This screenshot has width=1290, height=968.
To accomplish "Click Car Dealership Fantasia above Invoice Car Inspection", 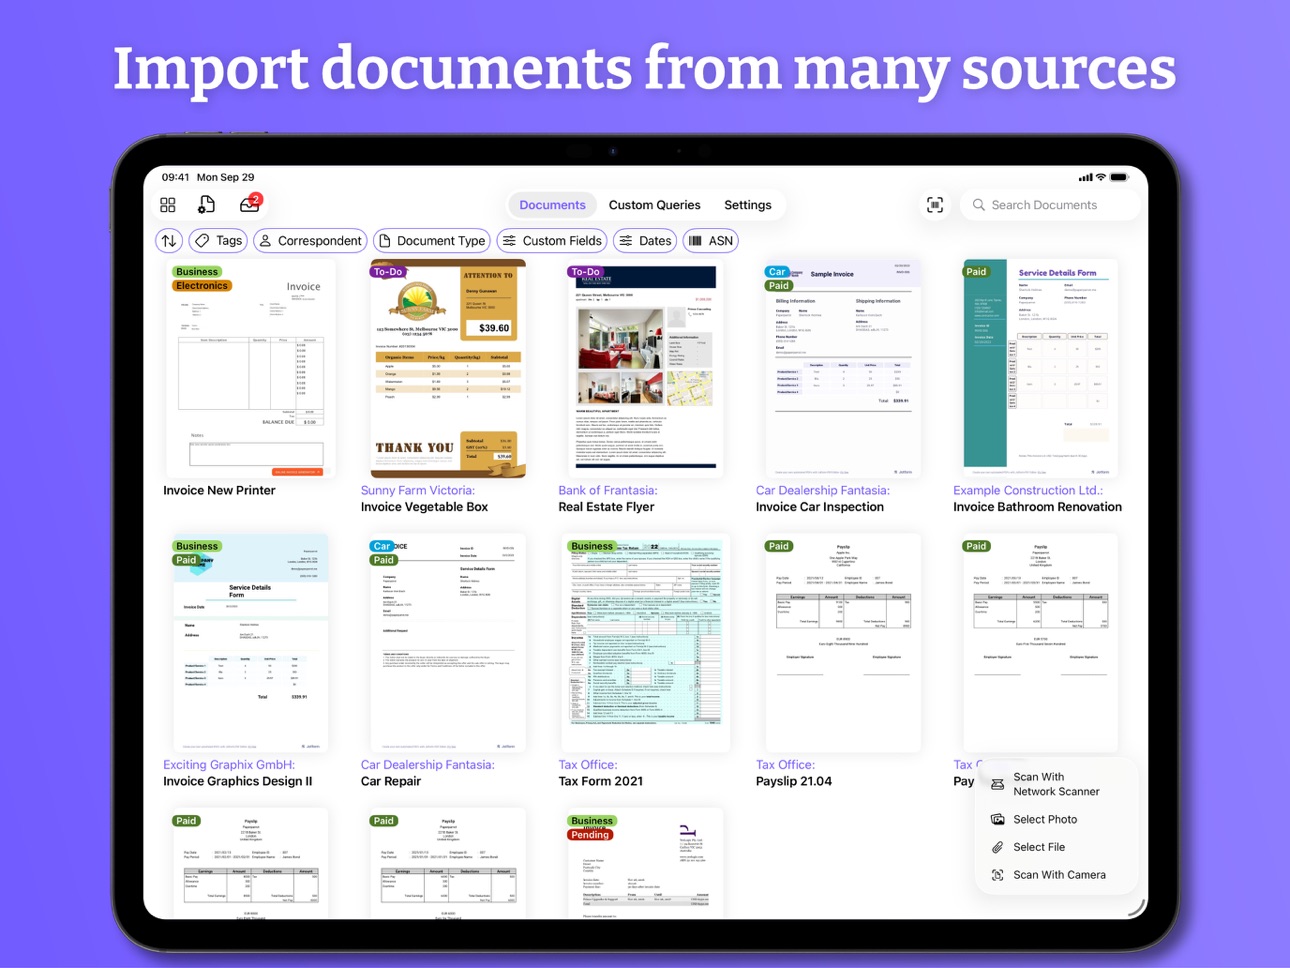I will coord(823,490).
